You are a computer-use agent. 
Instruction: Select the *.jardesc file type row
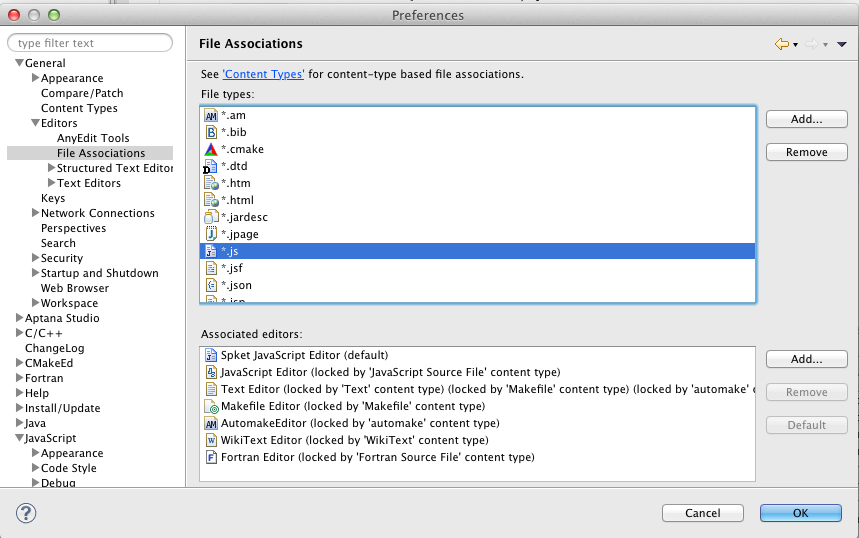coord(478,217)
